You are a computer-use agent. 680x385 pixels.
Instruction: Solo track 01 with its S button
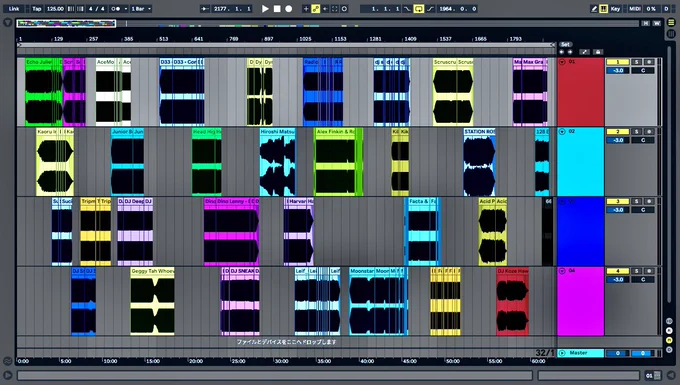pos(637,62)
